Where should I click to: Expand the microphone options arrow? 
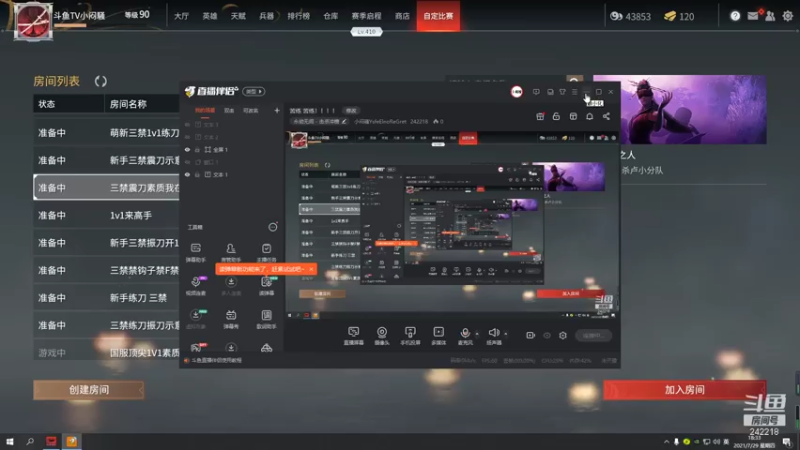pos(477,334)
